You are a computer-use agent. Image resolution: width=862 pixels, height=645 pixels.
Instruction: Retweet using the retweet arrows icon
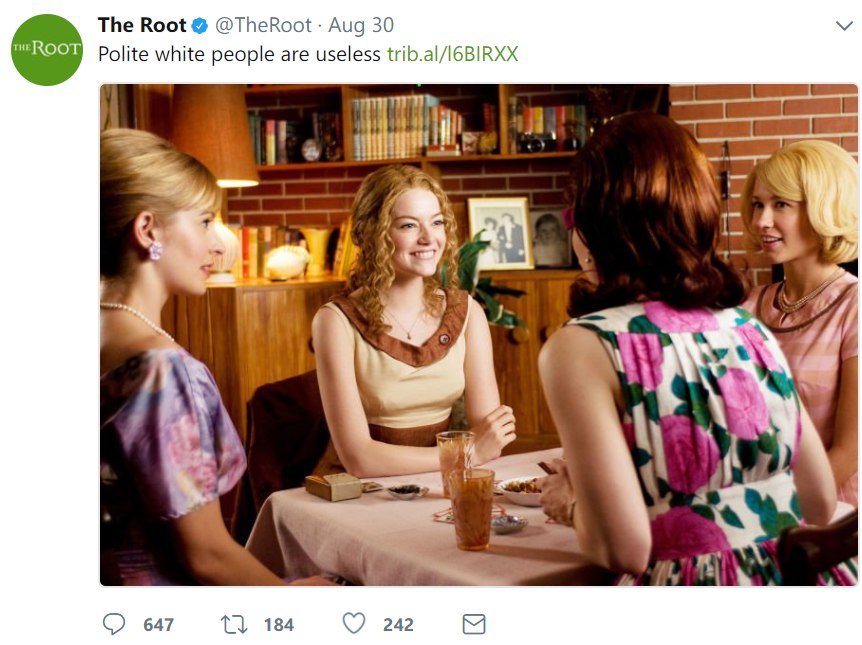coord(234,625)
